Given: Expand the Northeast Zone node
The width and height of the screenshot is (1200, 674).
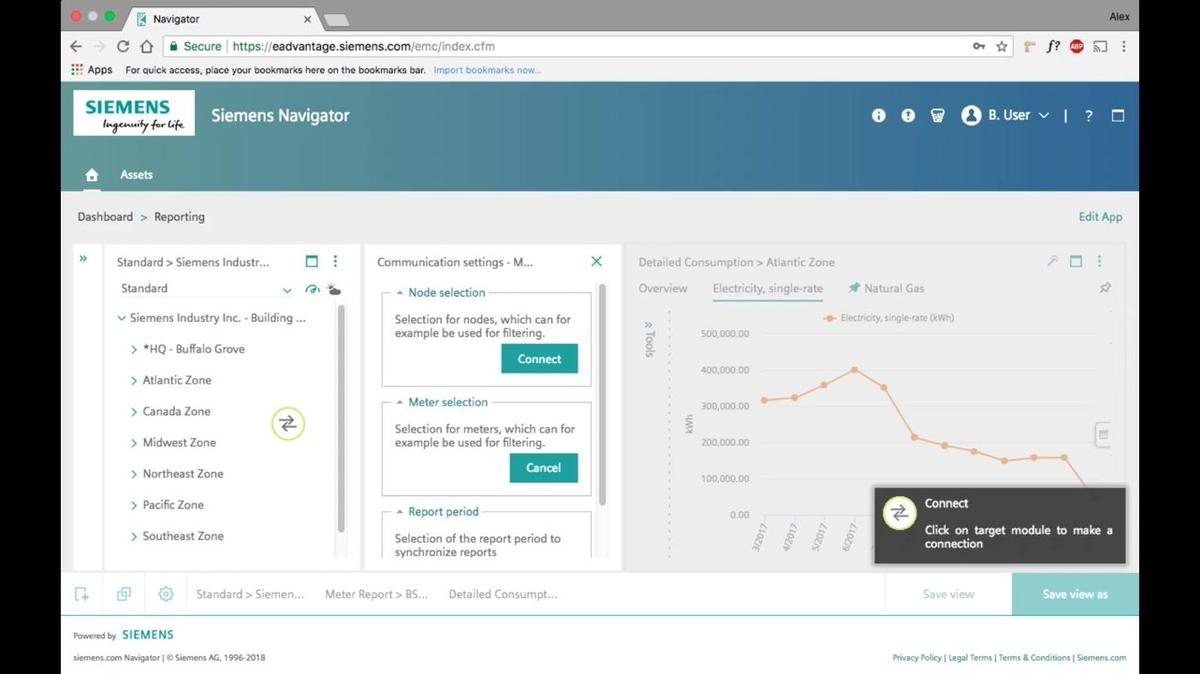Looking at the screenshot, I should point(134,474).
